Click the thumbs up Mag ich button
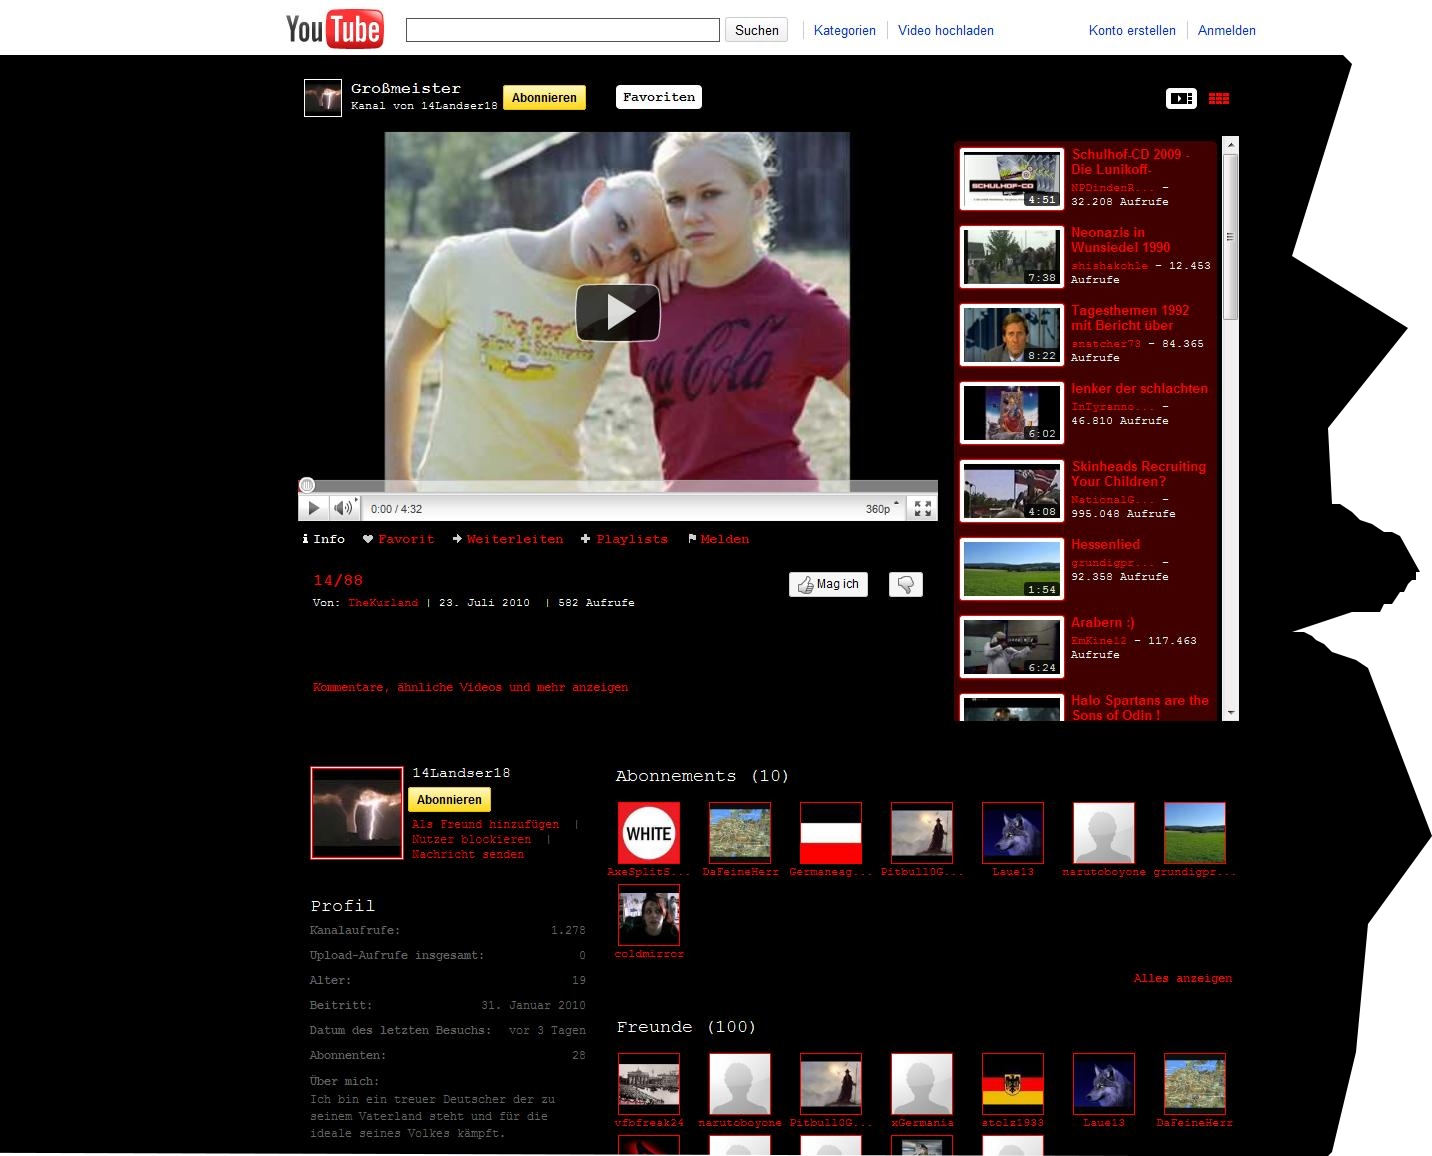 pos(828,584)
